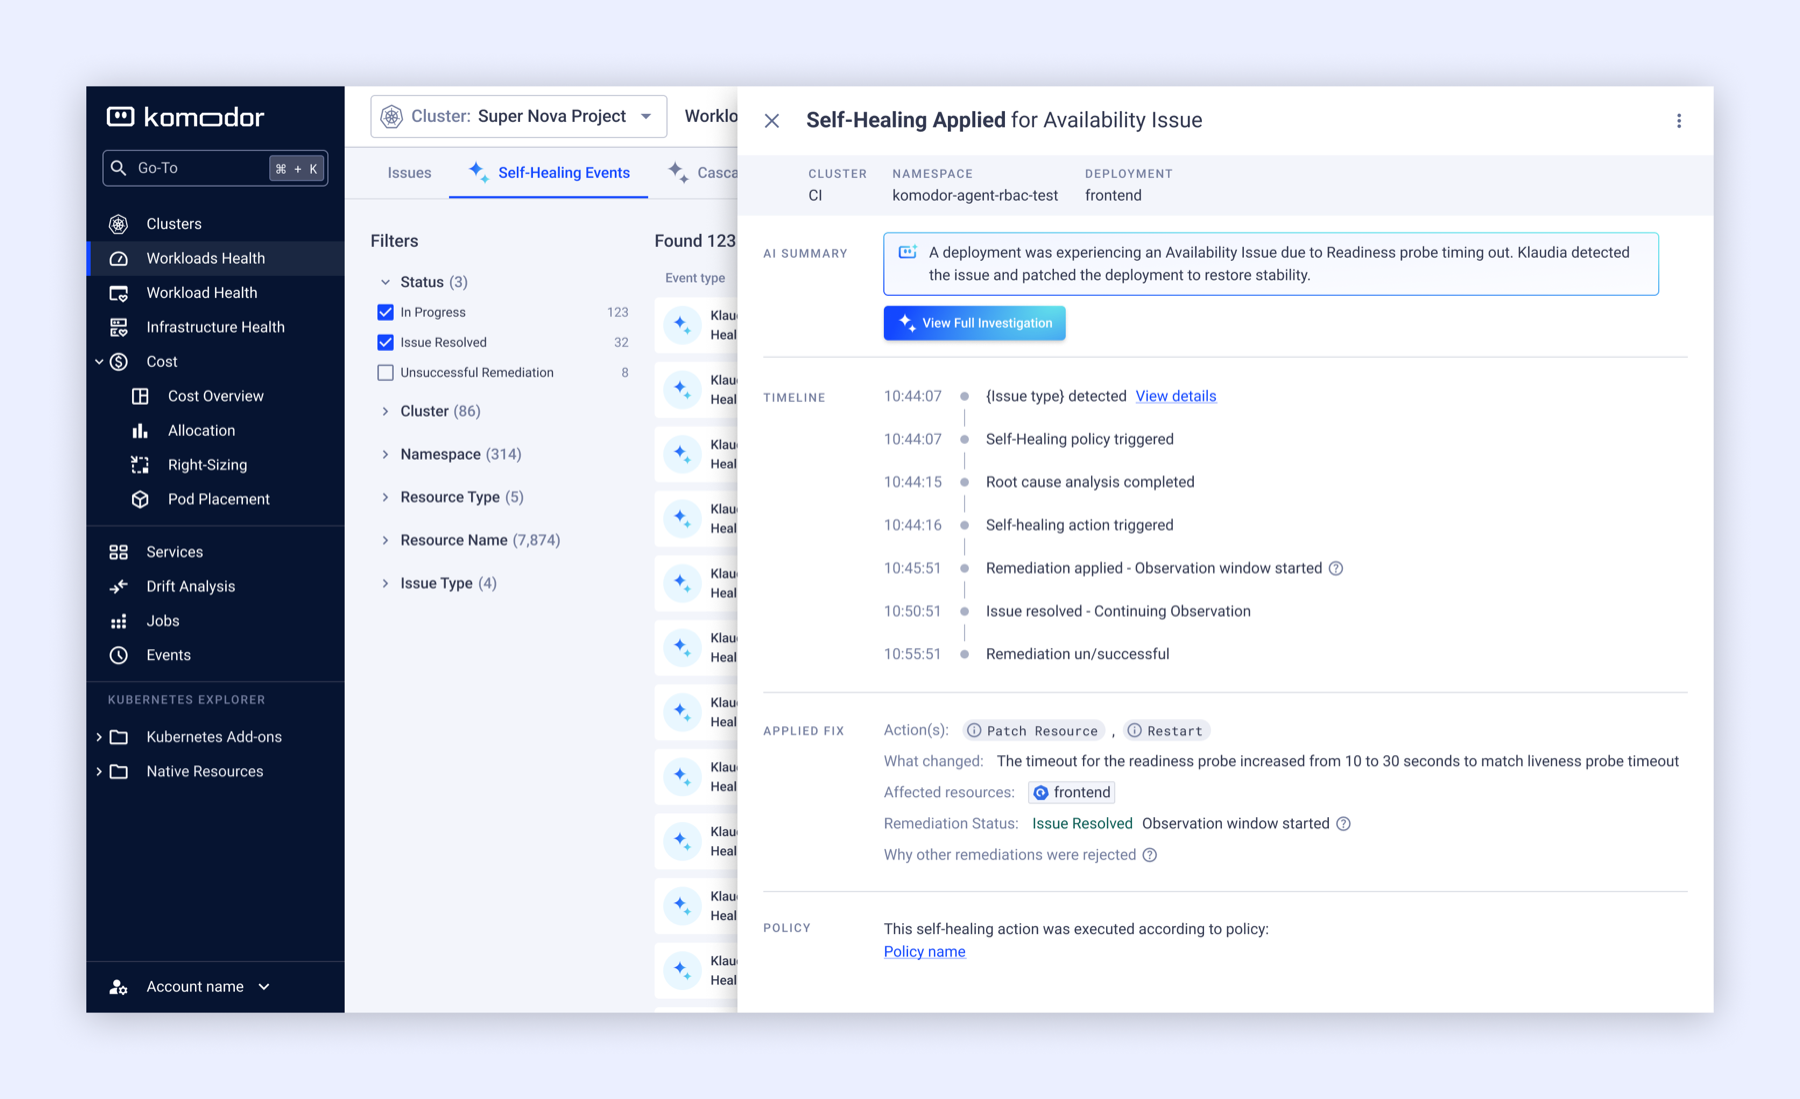1800x1099 pixels.
Task: Expand the Cluster filter group
Action: coord(385,411)
